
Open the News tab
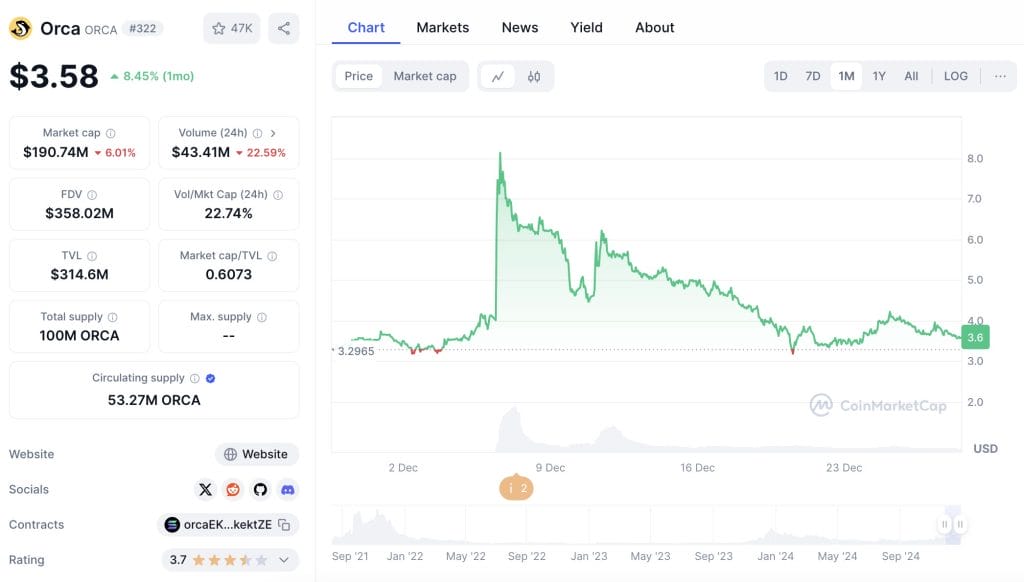coord(520,27)
